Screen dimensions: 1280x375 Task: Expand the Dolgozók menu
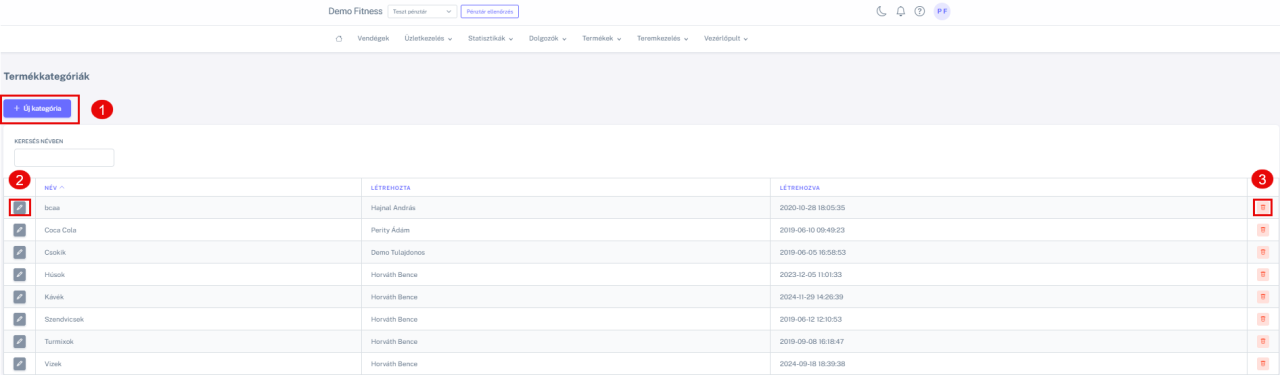point(547,39)
